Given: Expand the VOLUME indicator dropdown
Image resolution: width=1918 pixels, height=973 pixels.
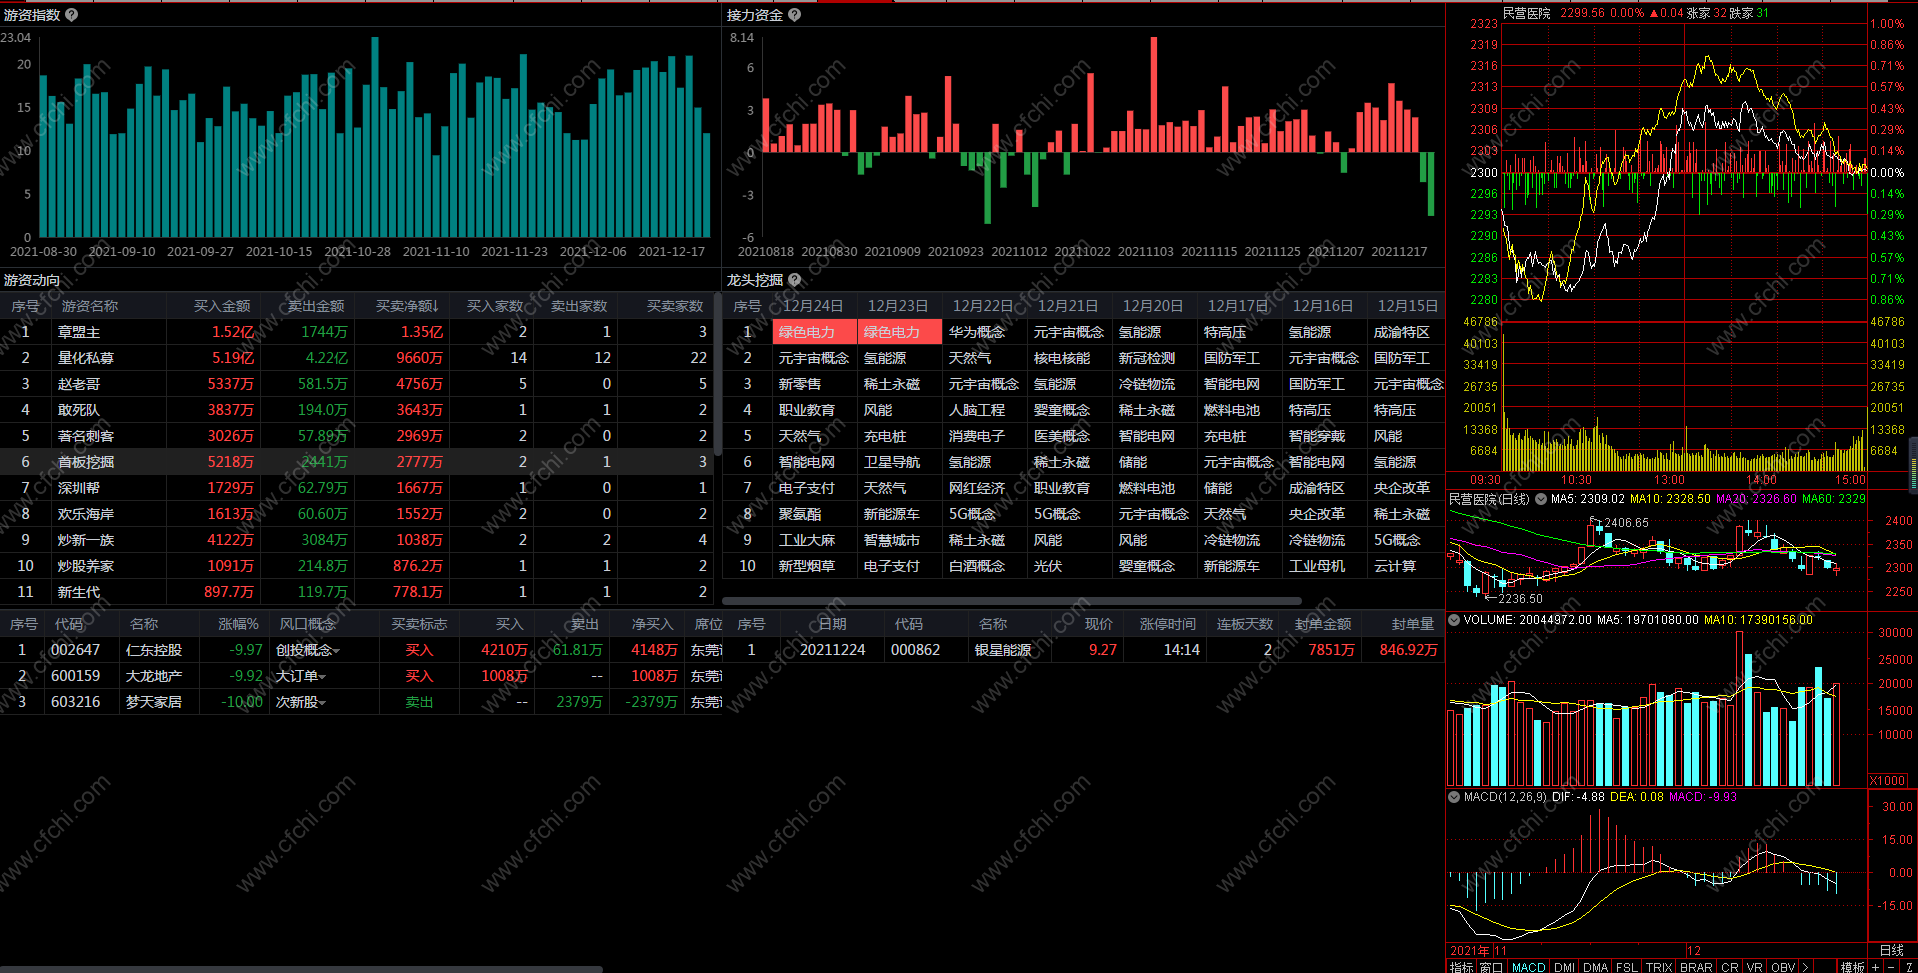Looking at the screenshot, I should [1454, 620].
